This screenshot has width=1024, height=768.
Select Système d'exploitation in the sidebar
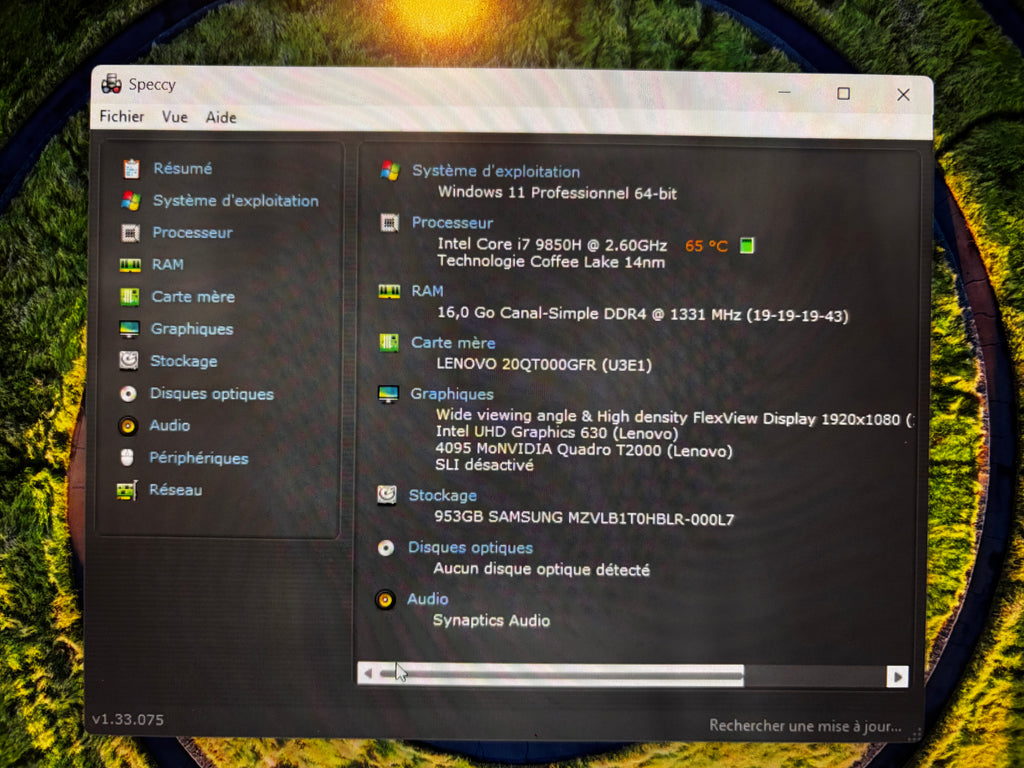[236, 200]
